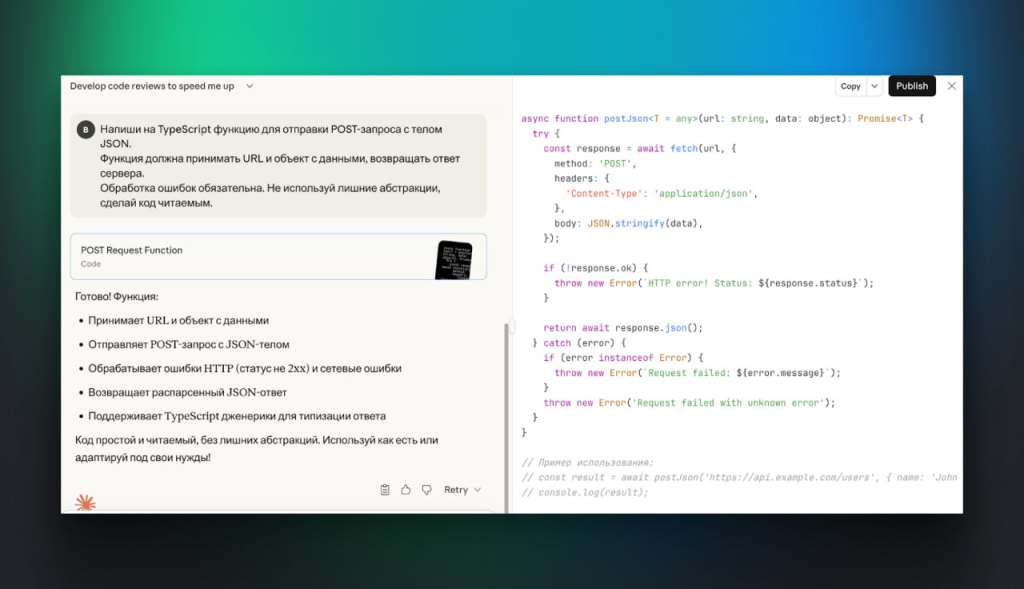The width and height of the screenshot is (1024, 589).
Task: Click the orange Claude starburst logo
Action: point(86,503)
